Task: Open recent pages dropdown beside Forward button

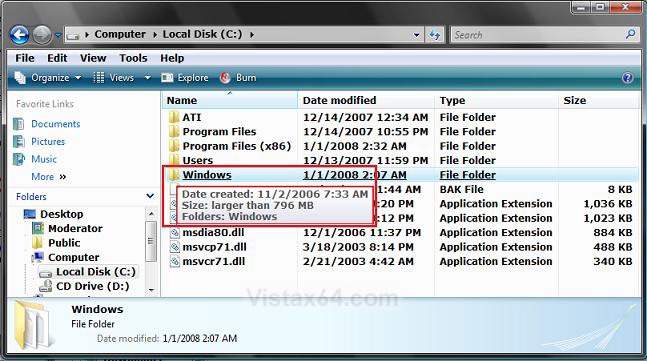Action: coord(57,35)
